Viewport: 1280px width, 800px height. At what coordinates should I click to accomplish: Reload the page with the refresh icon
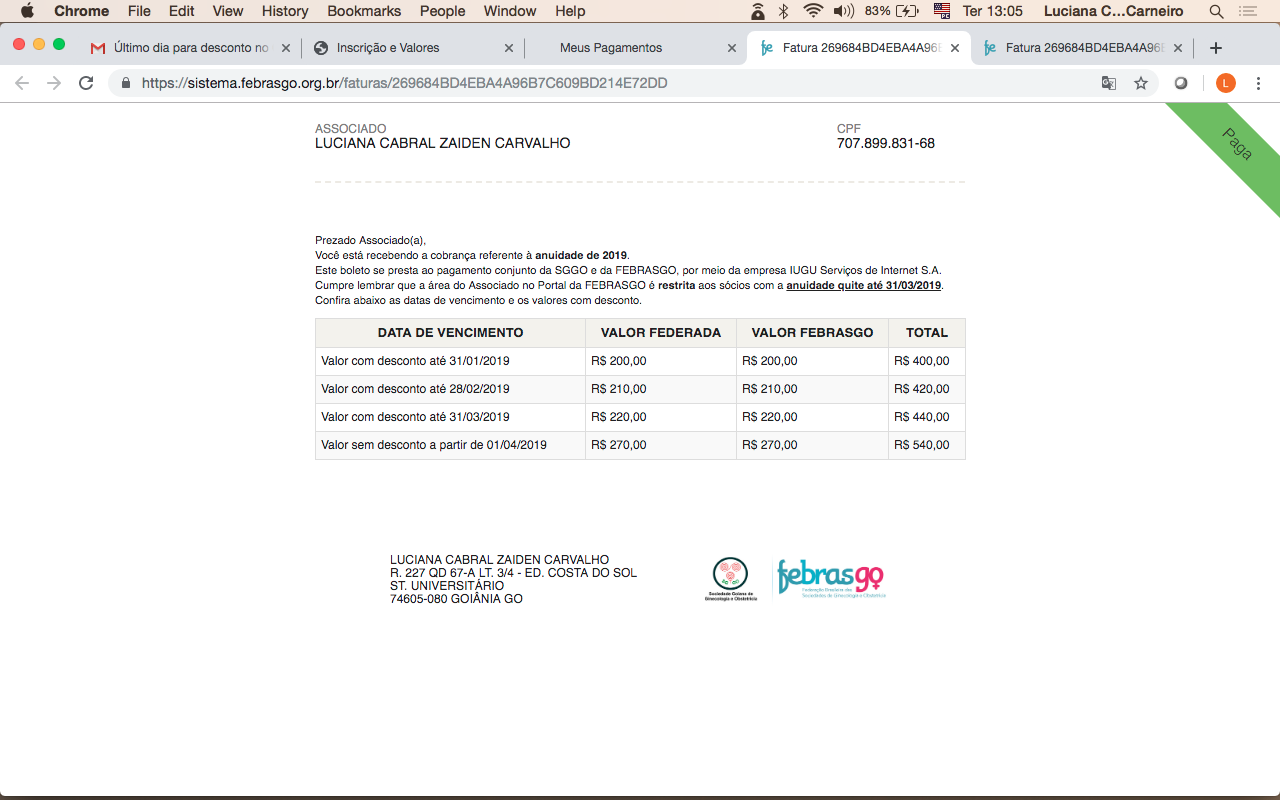(86, 83)
